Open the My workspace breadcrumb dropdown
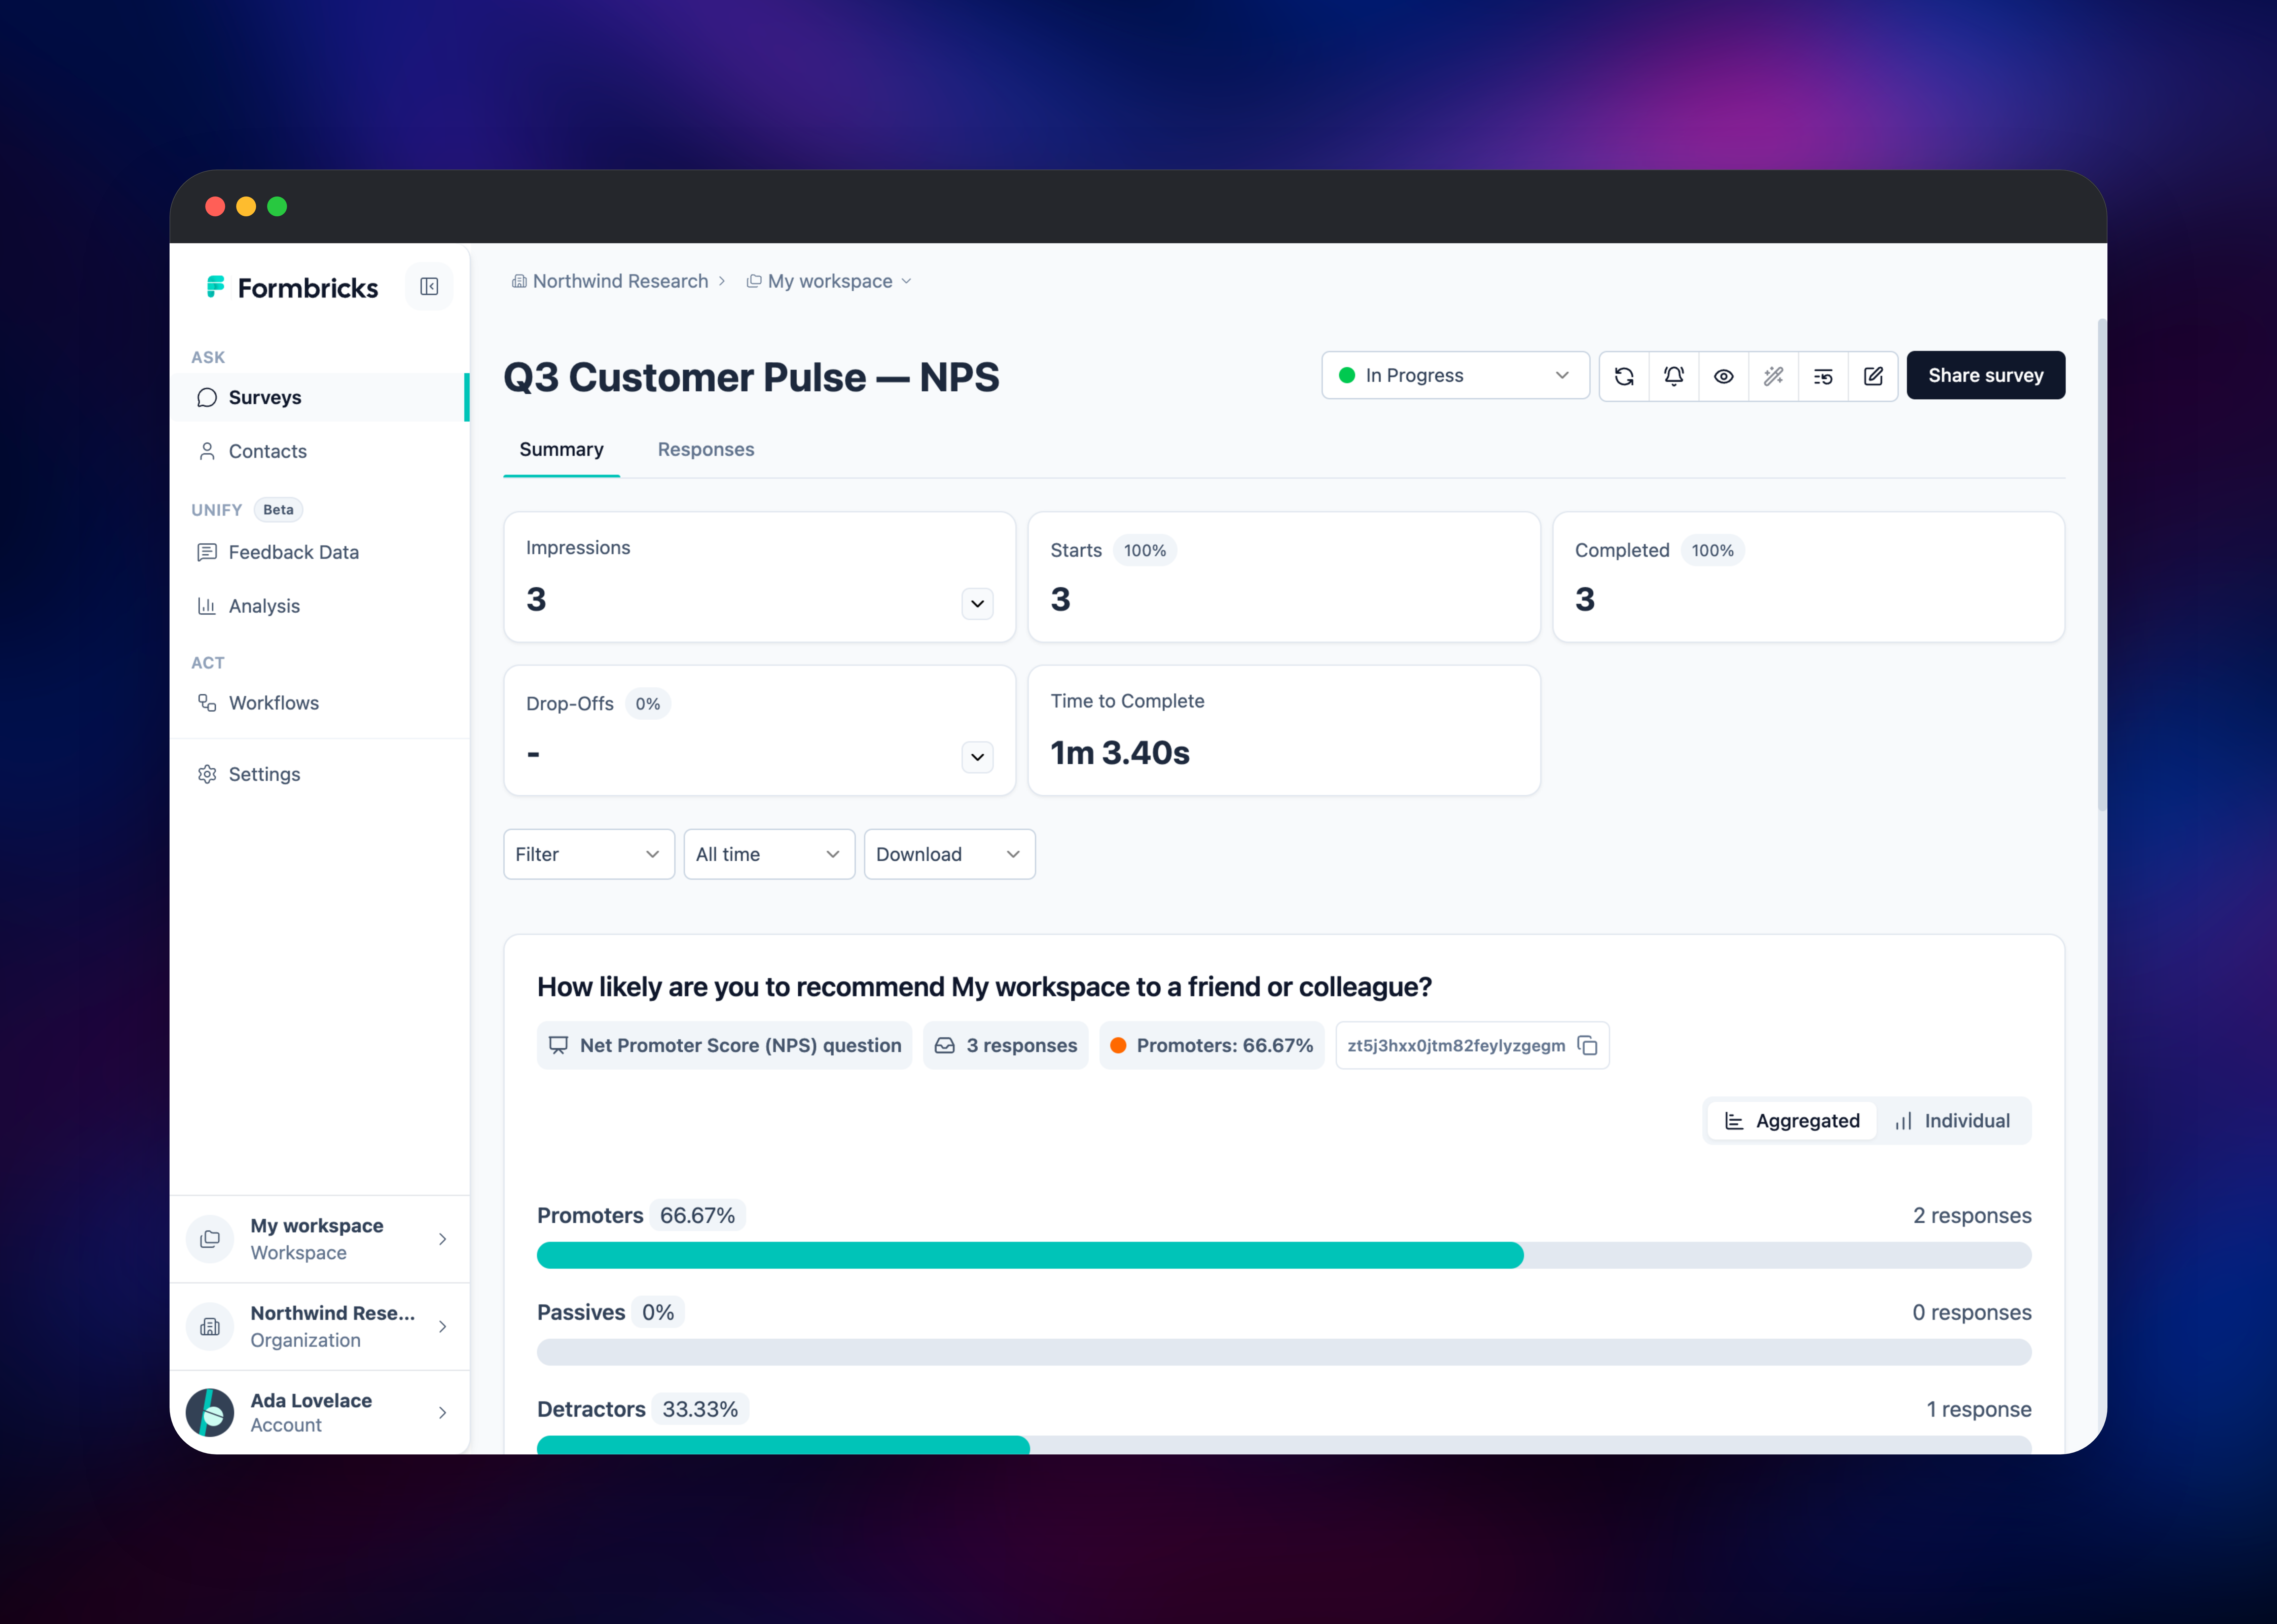 coord(829,281)
